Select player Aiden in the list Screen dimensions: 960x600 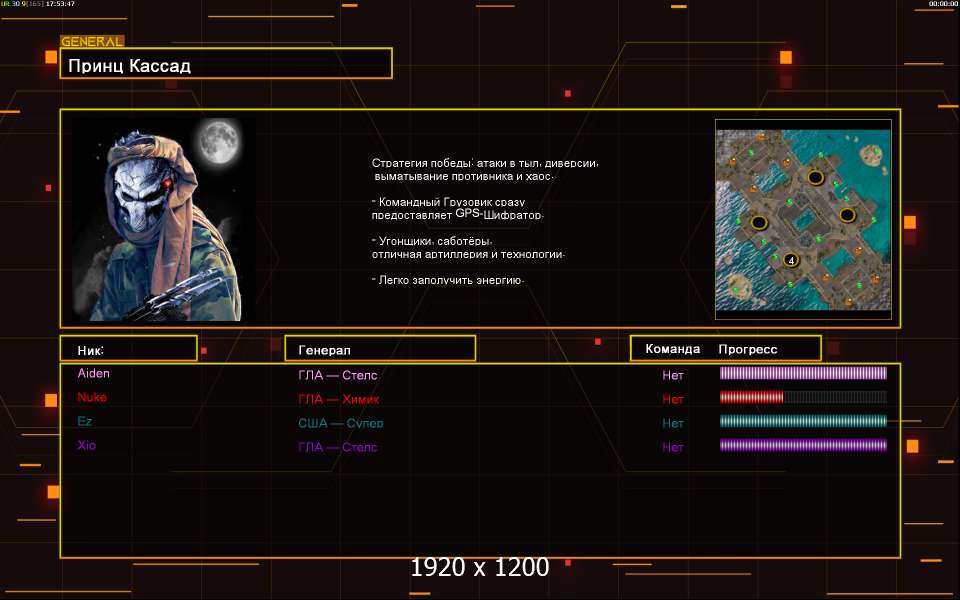[x=94, y=373]
